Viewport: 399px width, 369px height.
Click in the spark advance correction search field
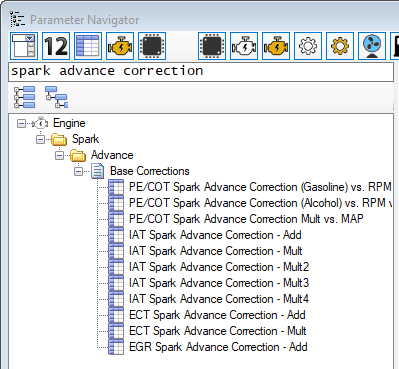click(x=201, y=72)
